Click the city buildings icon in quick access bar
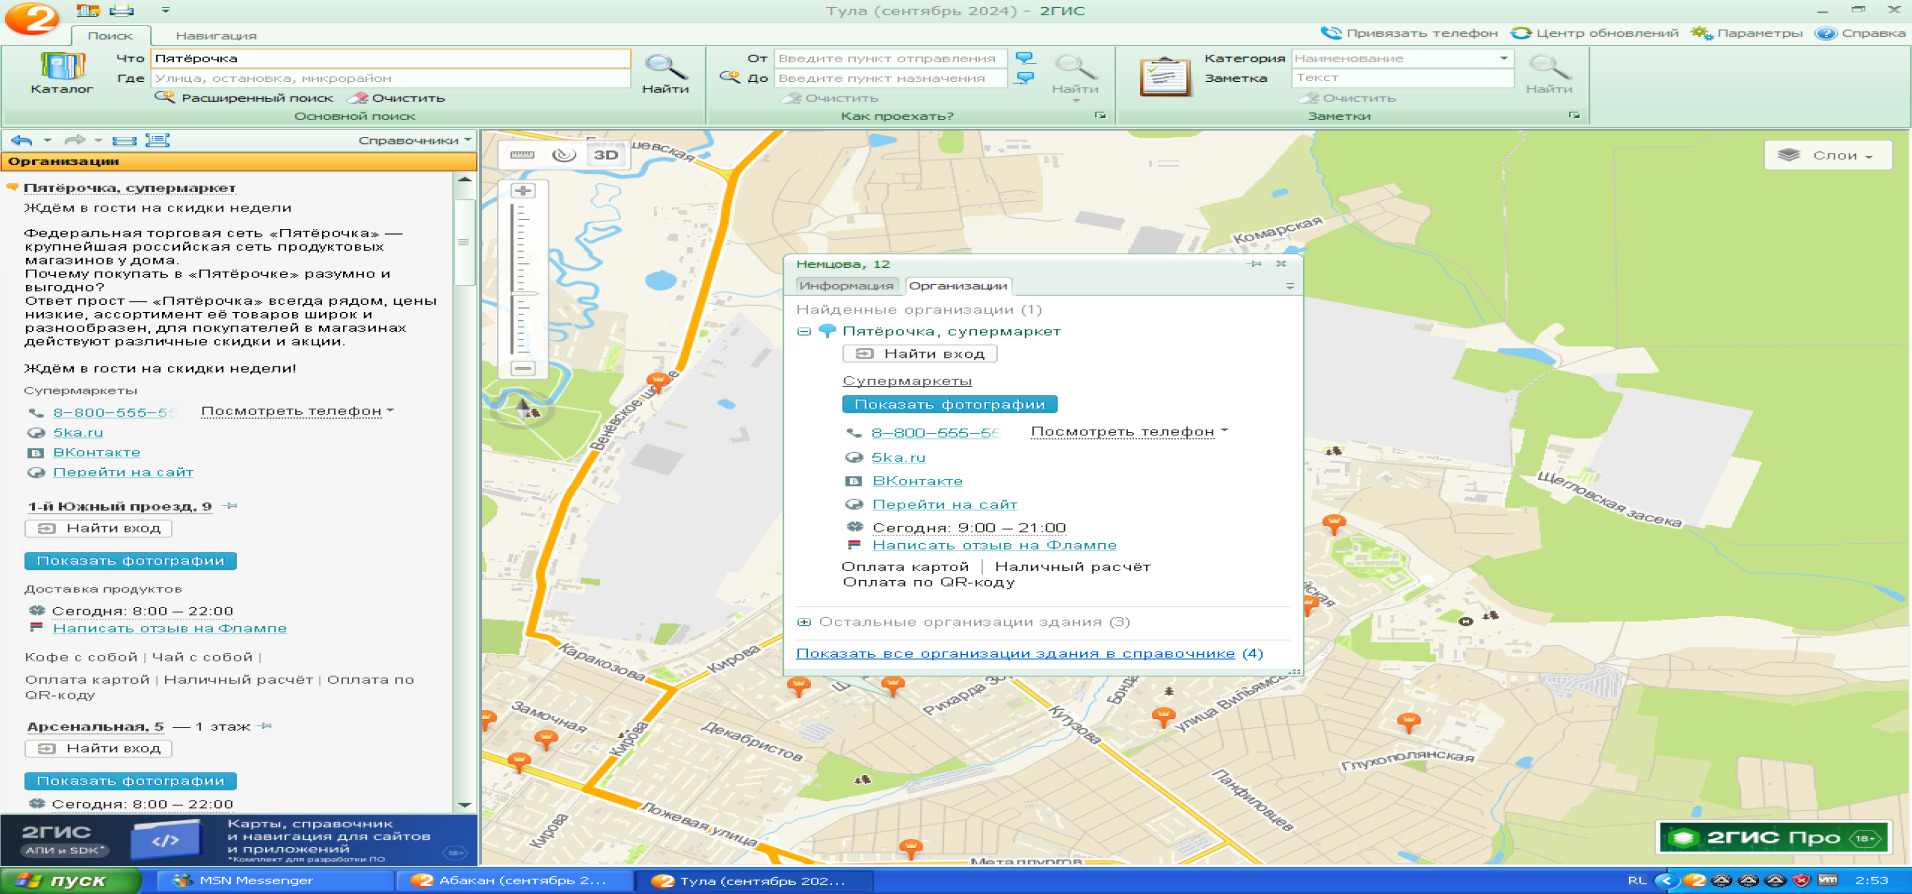This screenshot has height=894, width=1912. [88, 10]
